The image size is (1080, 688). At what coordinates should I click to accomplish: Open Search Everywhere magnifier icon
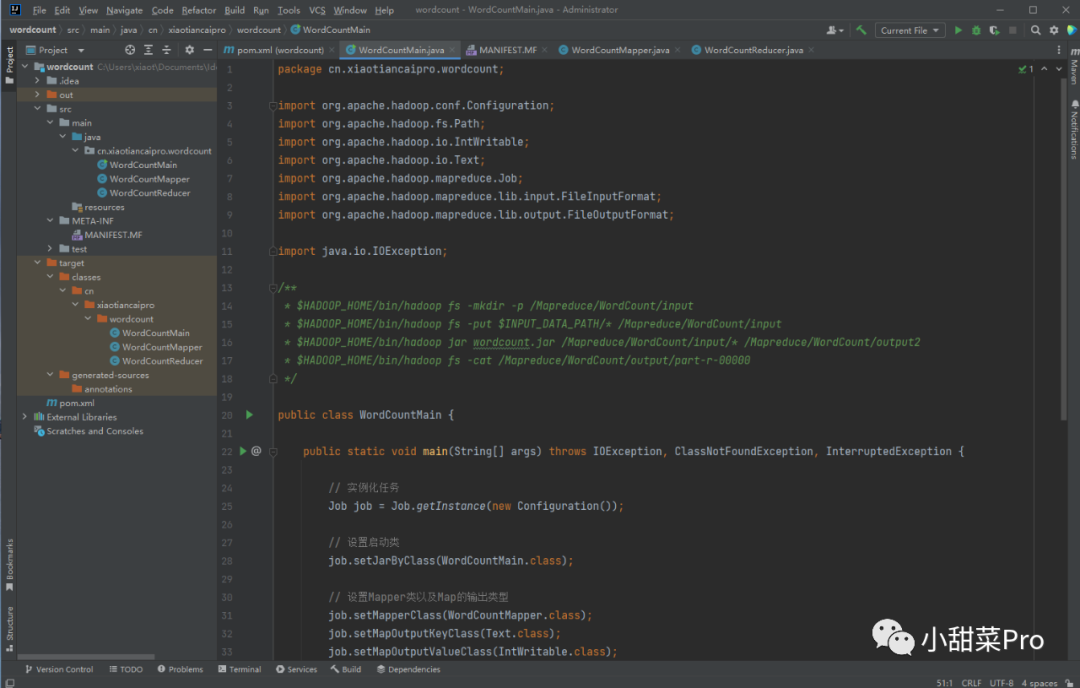click(x=1036, y=30)
